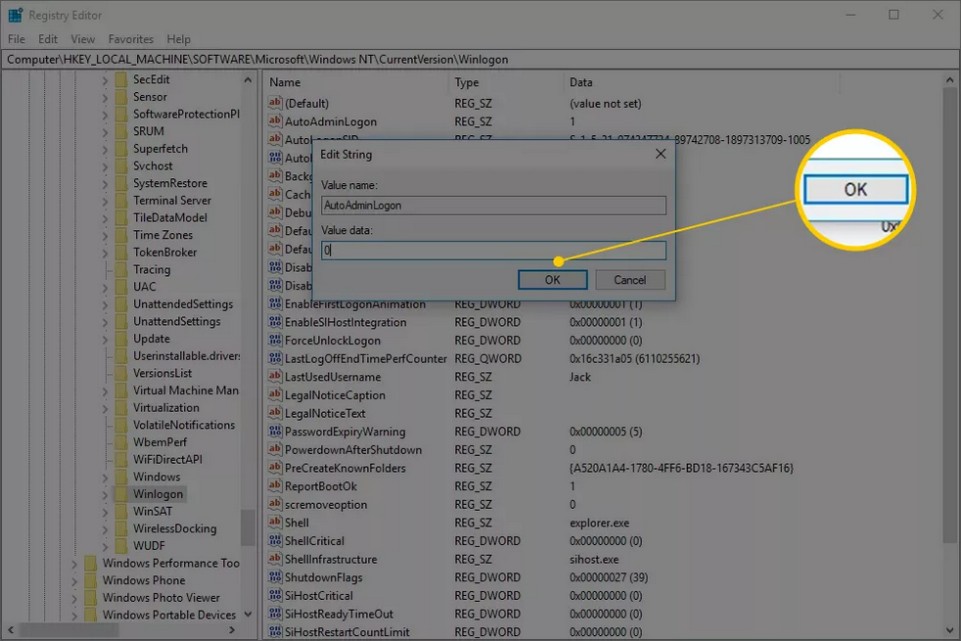961x641 pixels.
Task: Select the ShellCritical DWORD icon
Action: [275, 540]
